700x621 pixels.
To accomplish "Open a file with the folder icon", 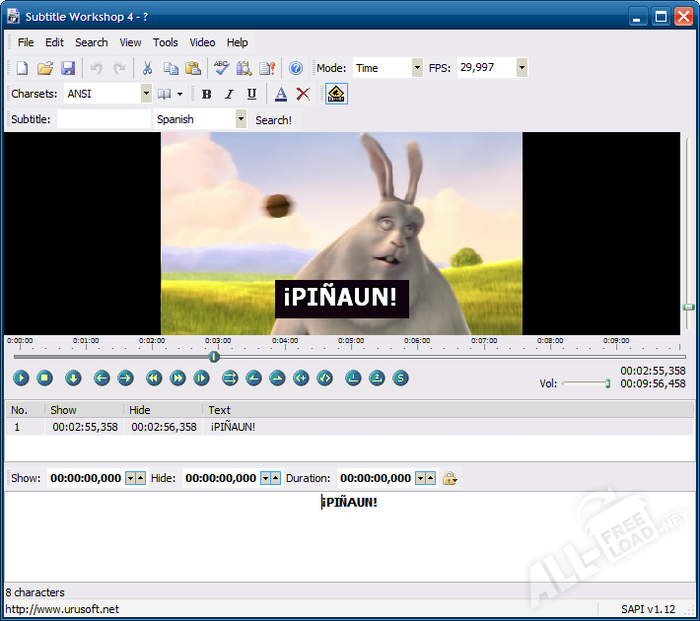I will point(45,68).
